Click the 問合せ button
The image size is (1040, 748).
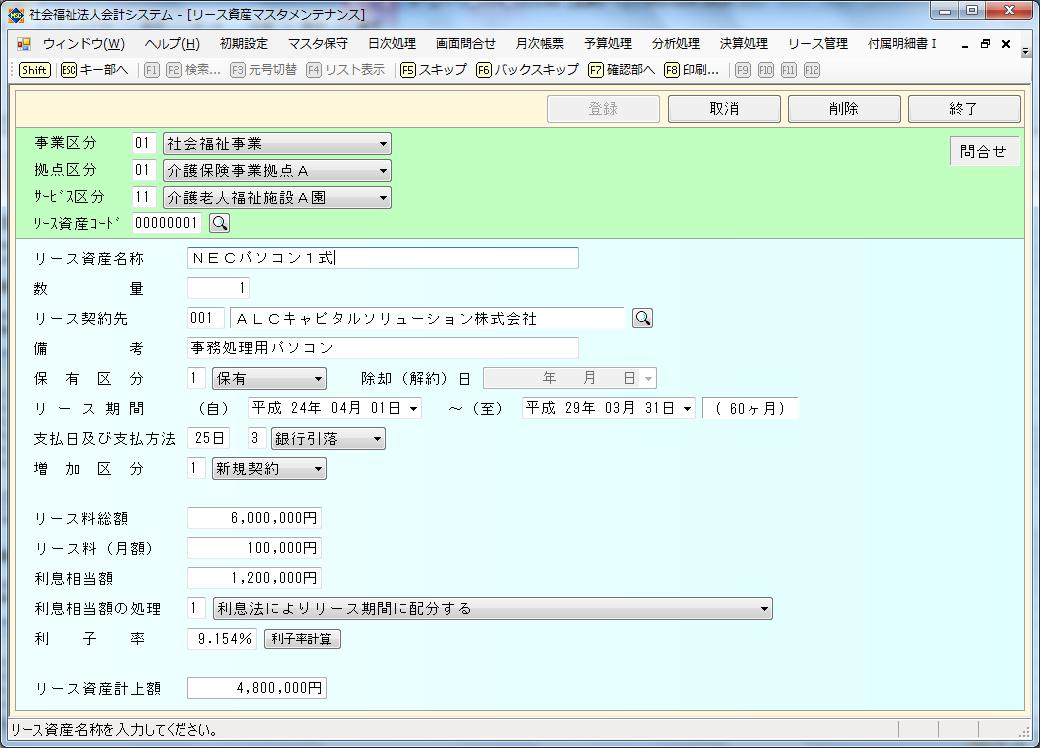point(983,152)
